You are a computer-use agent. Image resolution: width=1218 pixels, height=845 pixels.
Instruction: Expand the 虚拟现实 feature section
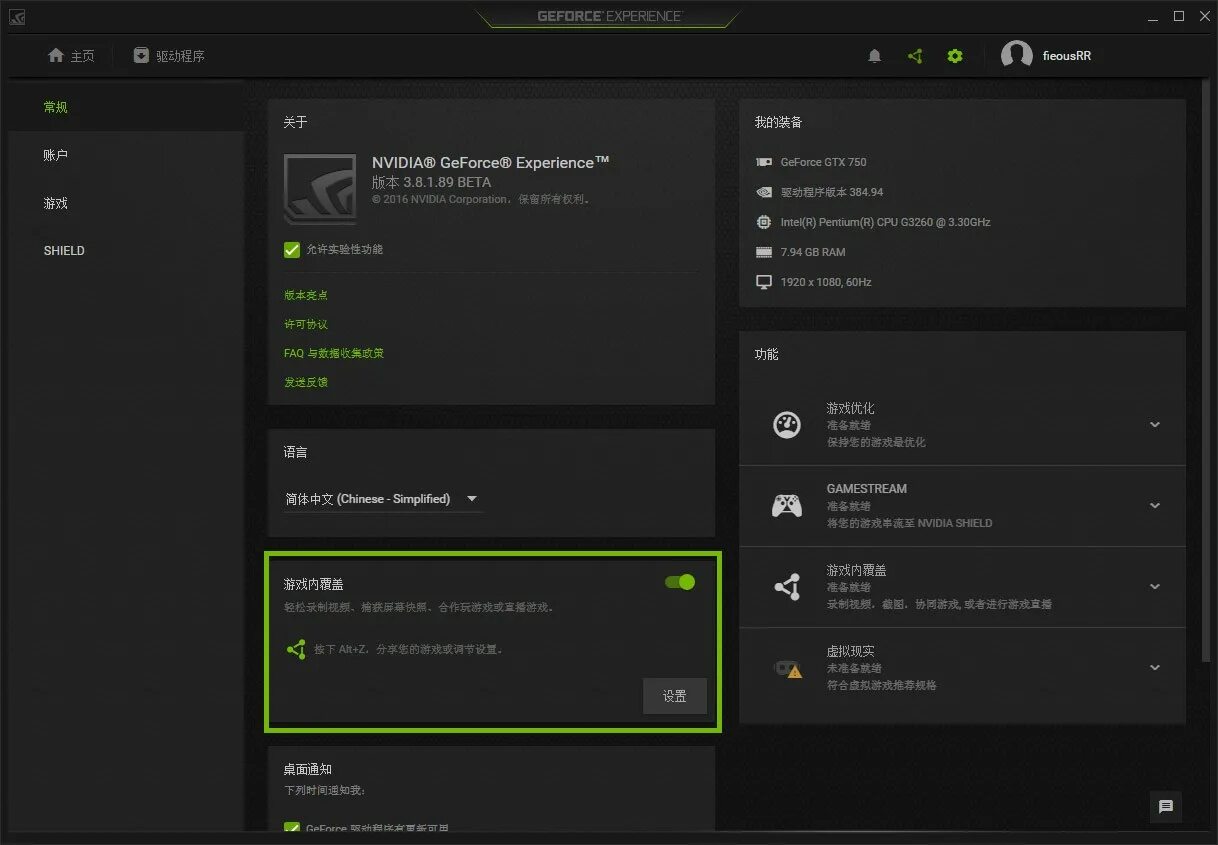(x=1155, y=667)
